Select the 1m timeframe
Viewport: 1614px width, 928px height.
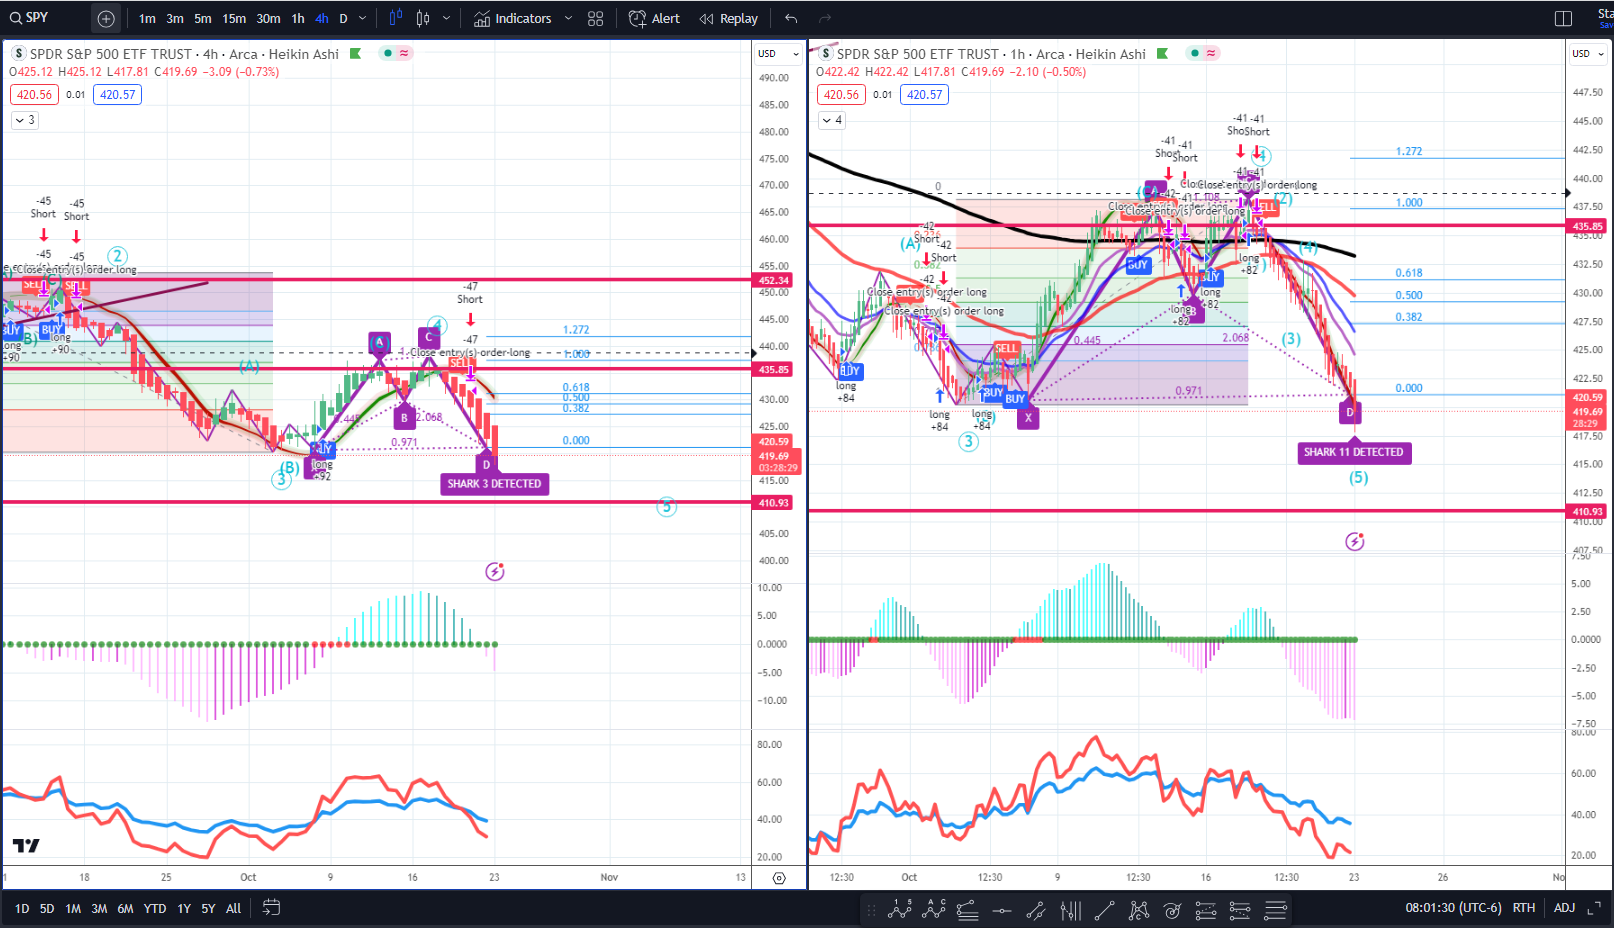click(147, 18)
